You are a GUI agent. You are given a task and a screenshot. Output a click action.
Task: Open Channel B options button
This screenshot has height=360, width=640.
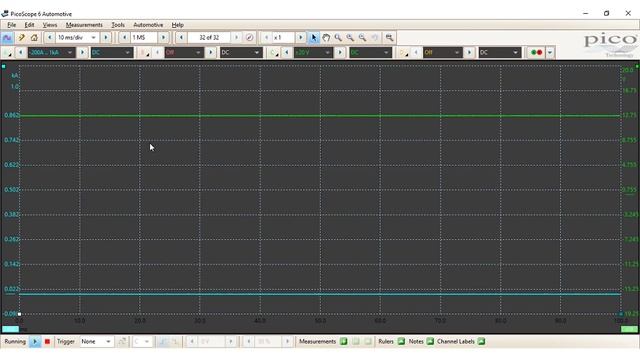[144, 53]
